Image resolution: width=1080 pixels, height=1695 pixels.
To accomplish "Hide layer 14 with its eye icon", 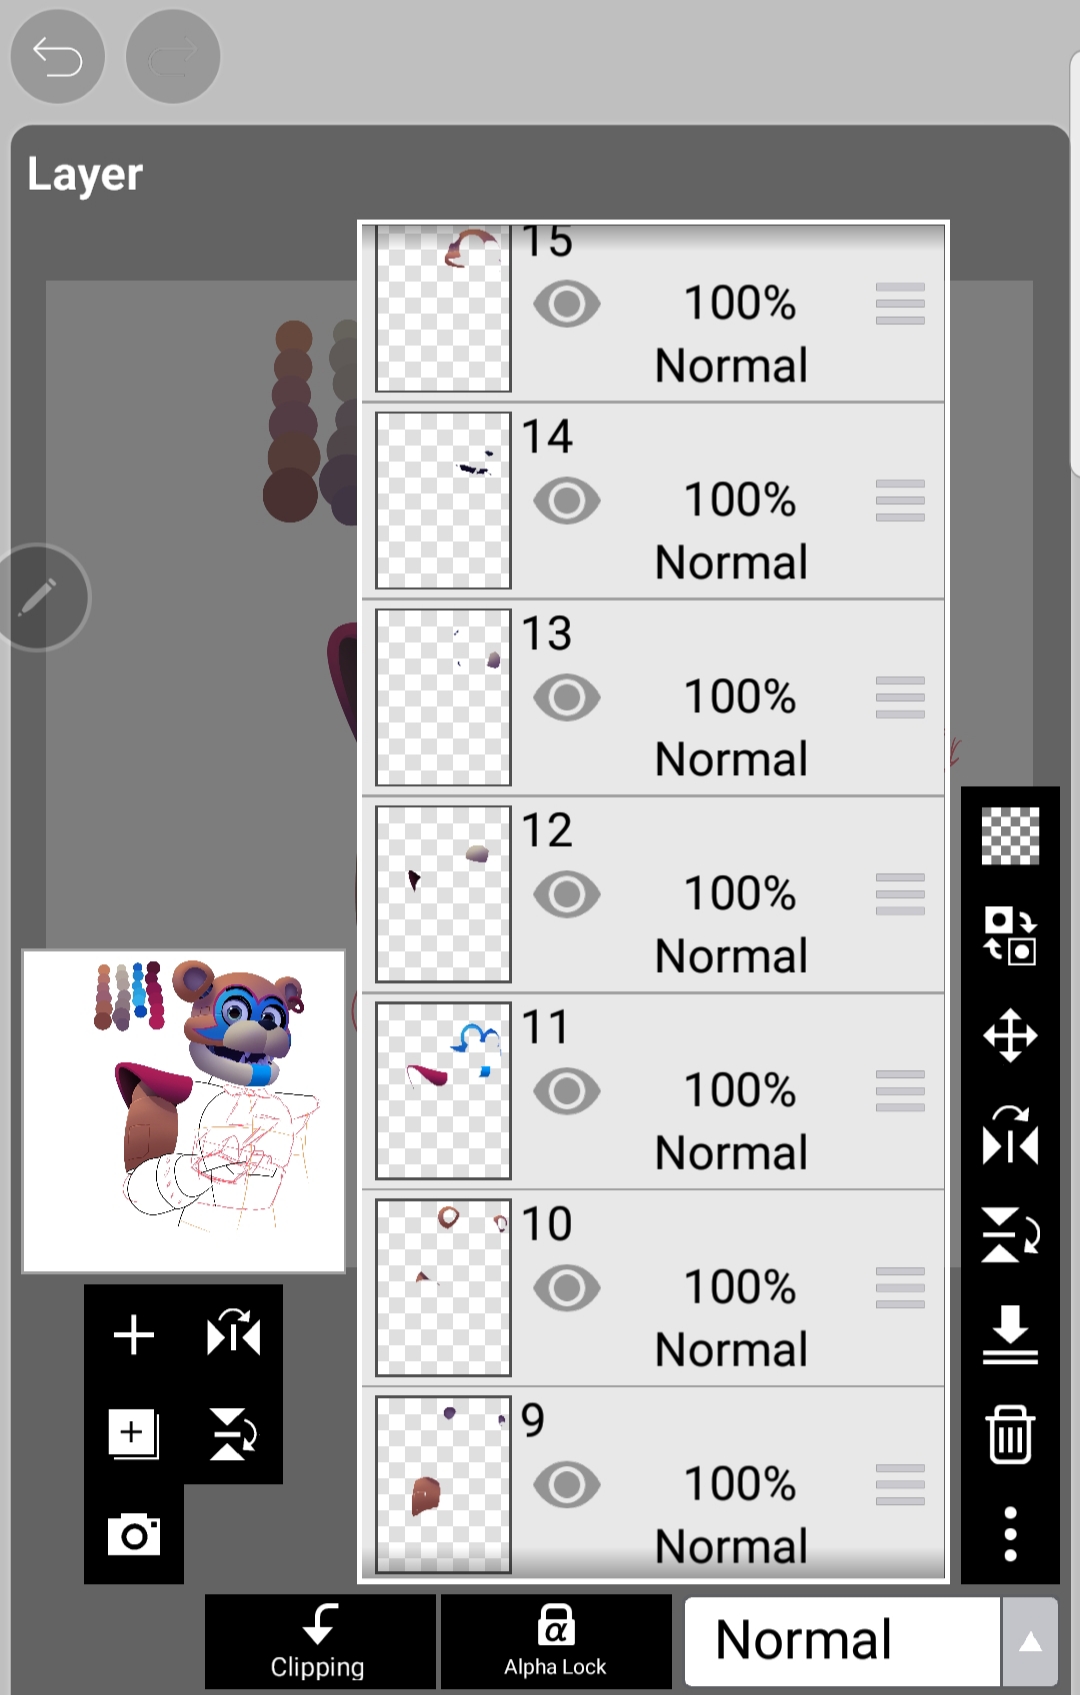I will click(x=567, y=500).
